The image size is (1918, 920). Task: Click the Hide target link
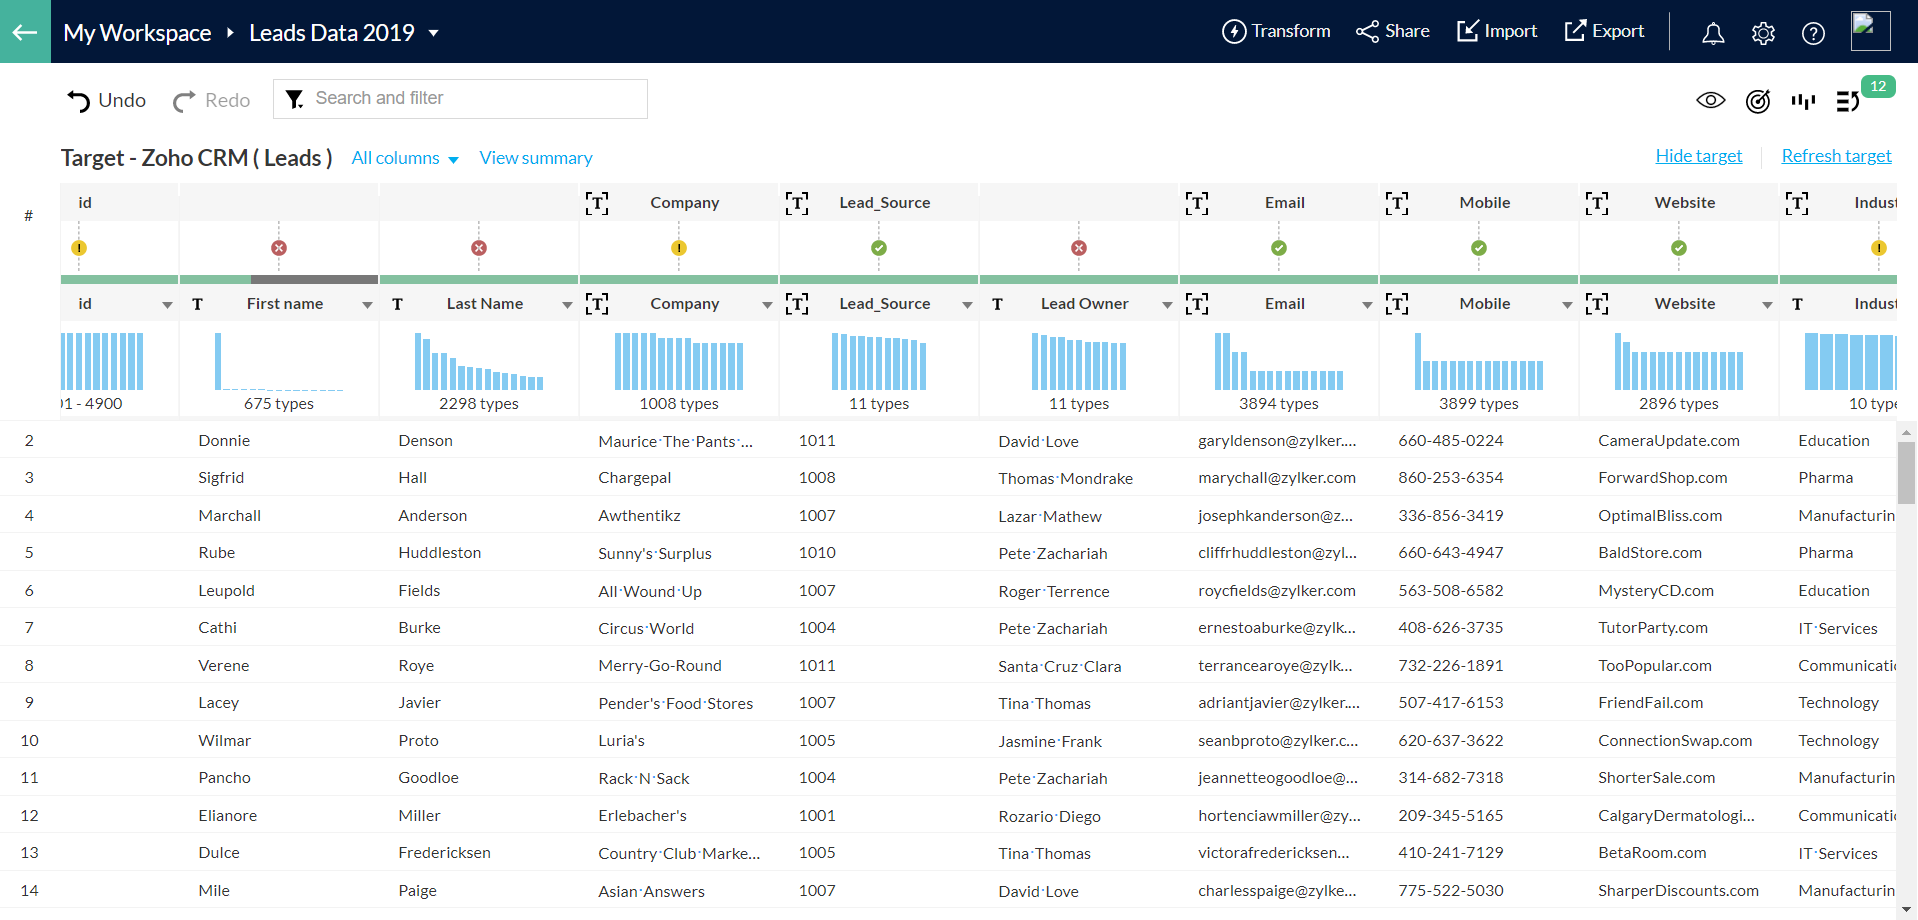[x=1698, y=156]
